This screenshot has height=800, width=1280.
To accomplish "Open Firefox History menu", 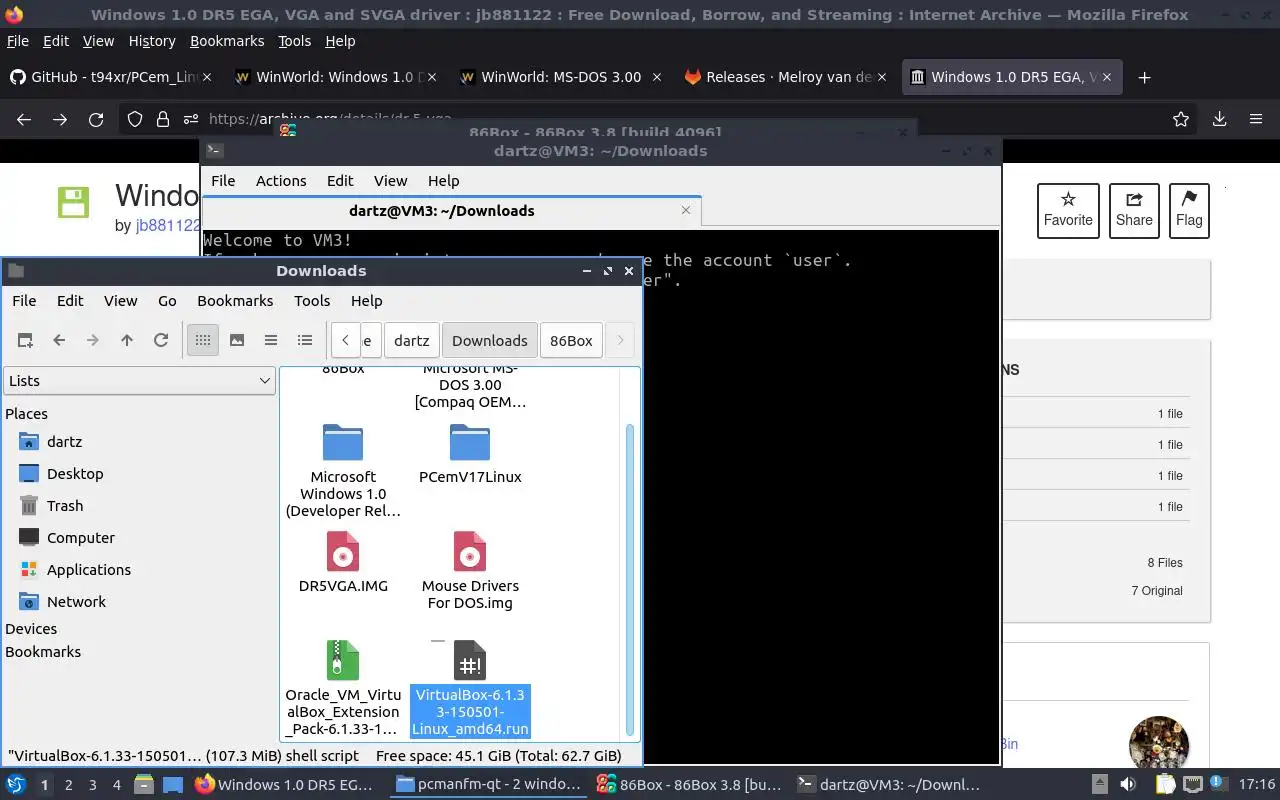I will (152, 41).
